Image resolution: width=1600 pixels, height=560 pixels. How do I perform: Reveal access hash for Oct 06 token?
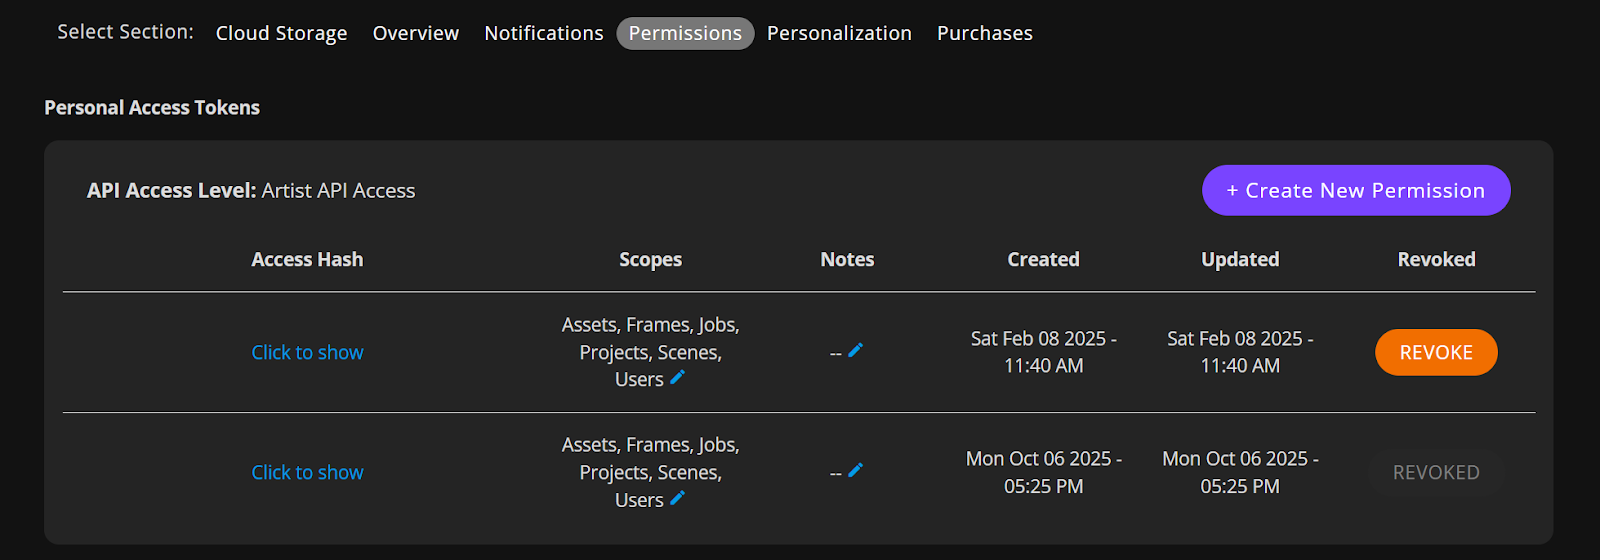pyautogui.click(x=307, y=472)
